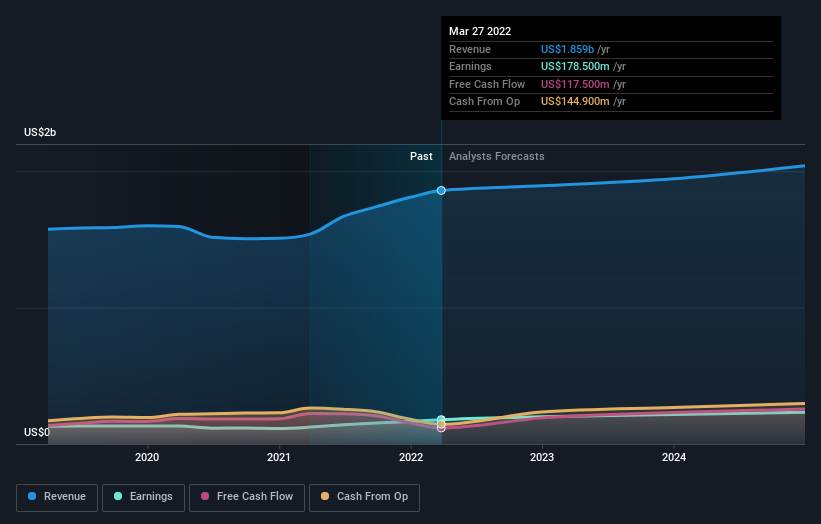
Task: Click the Analysts Forecasts label
Action: [496, 157]
